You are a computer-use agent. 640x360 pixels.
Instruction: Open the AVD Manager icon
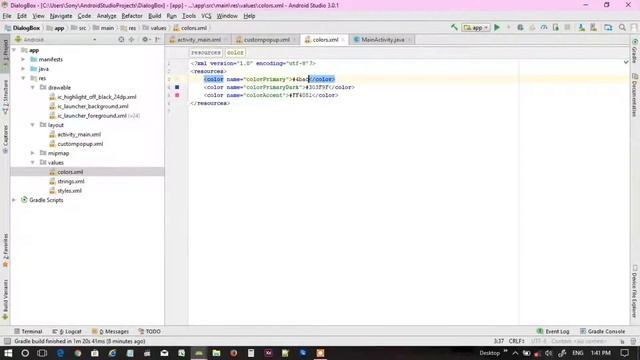point(582,27)
